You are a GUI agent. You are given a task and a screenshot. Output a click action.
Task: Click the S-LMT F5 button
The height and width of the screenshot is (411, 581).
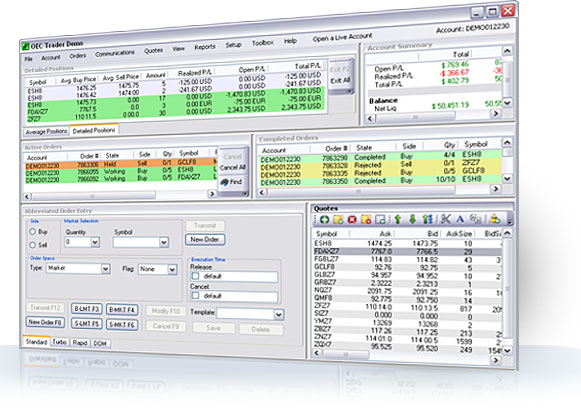point(86,324)
